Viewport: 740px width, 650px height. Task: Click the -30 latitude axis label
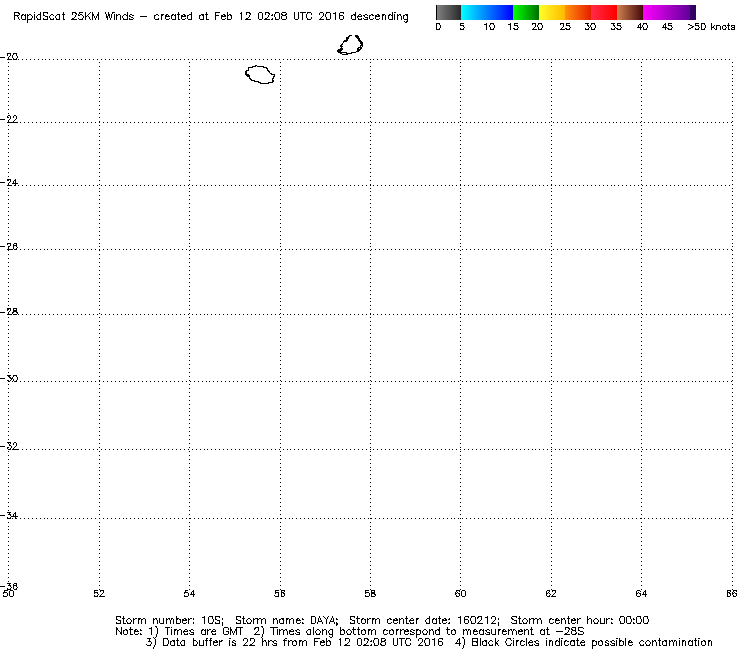(x=9, y=379)
